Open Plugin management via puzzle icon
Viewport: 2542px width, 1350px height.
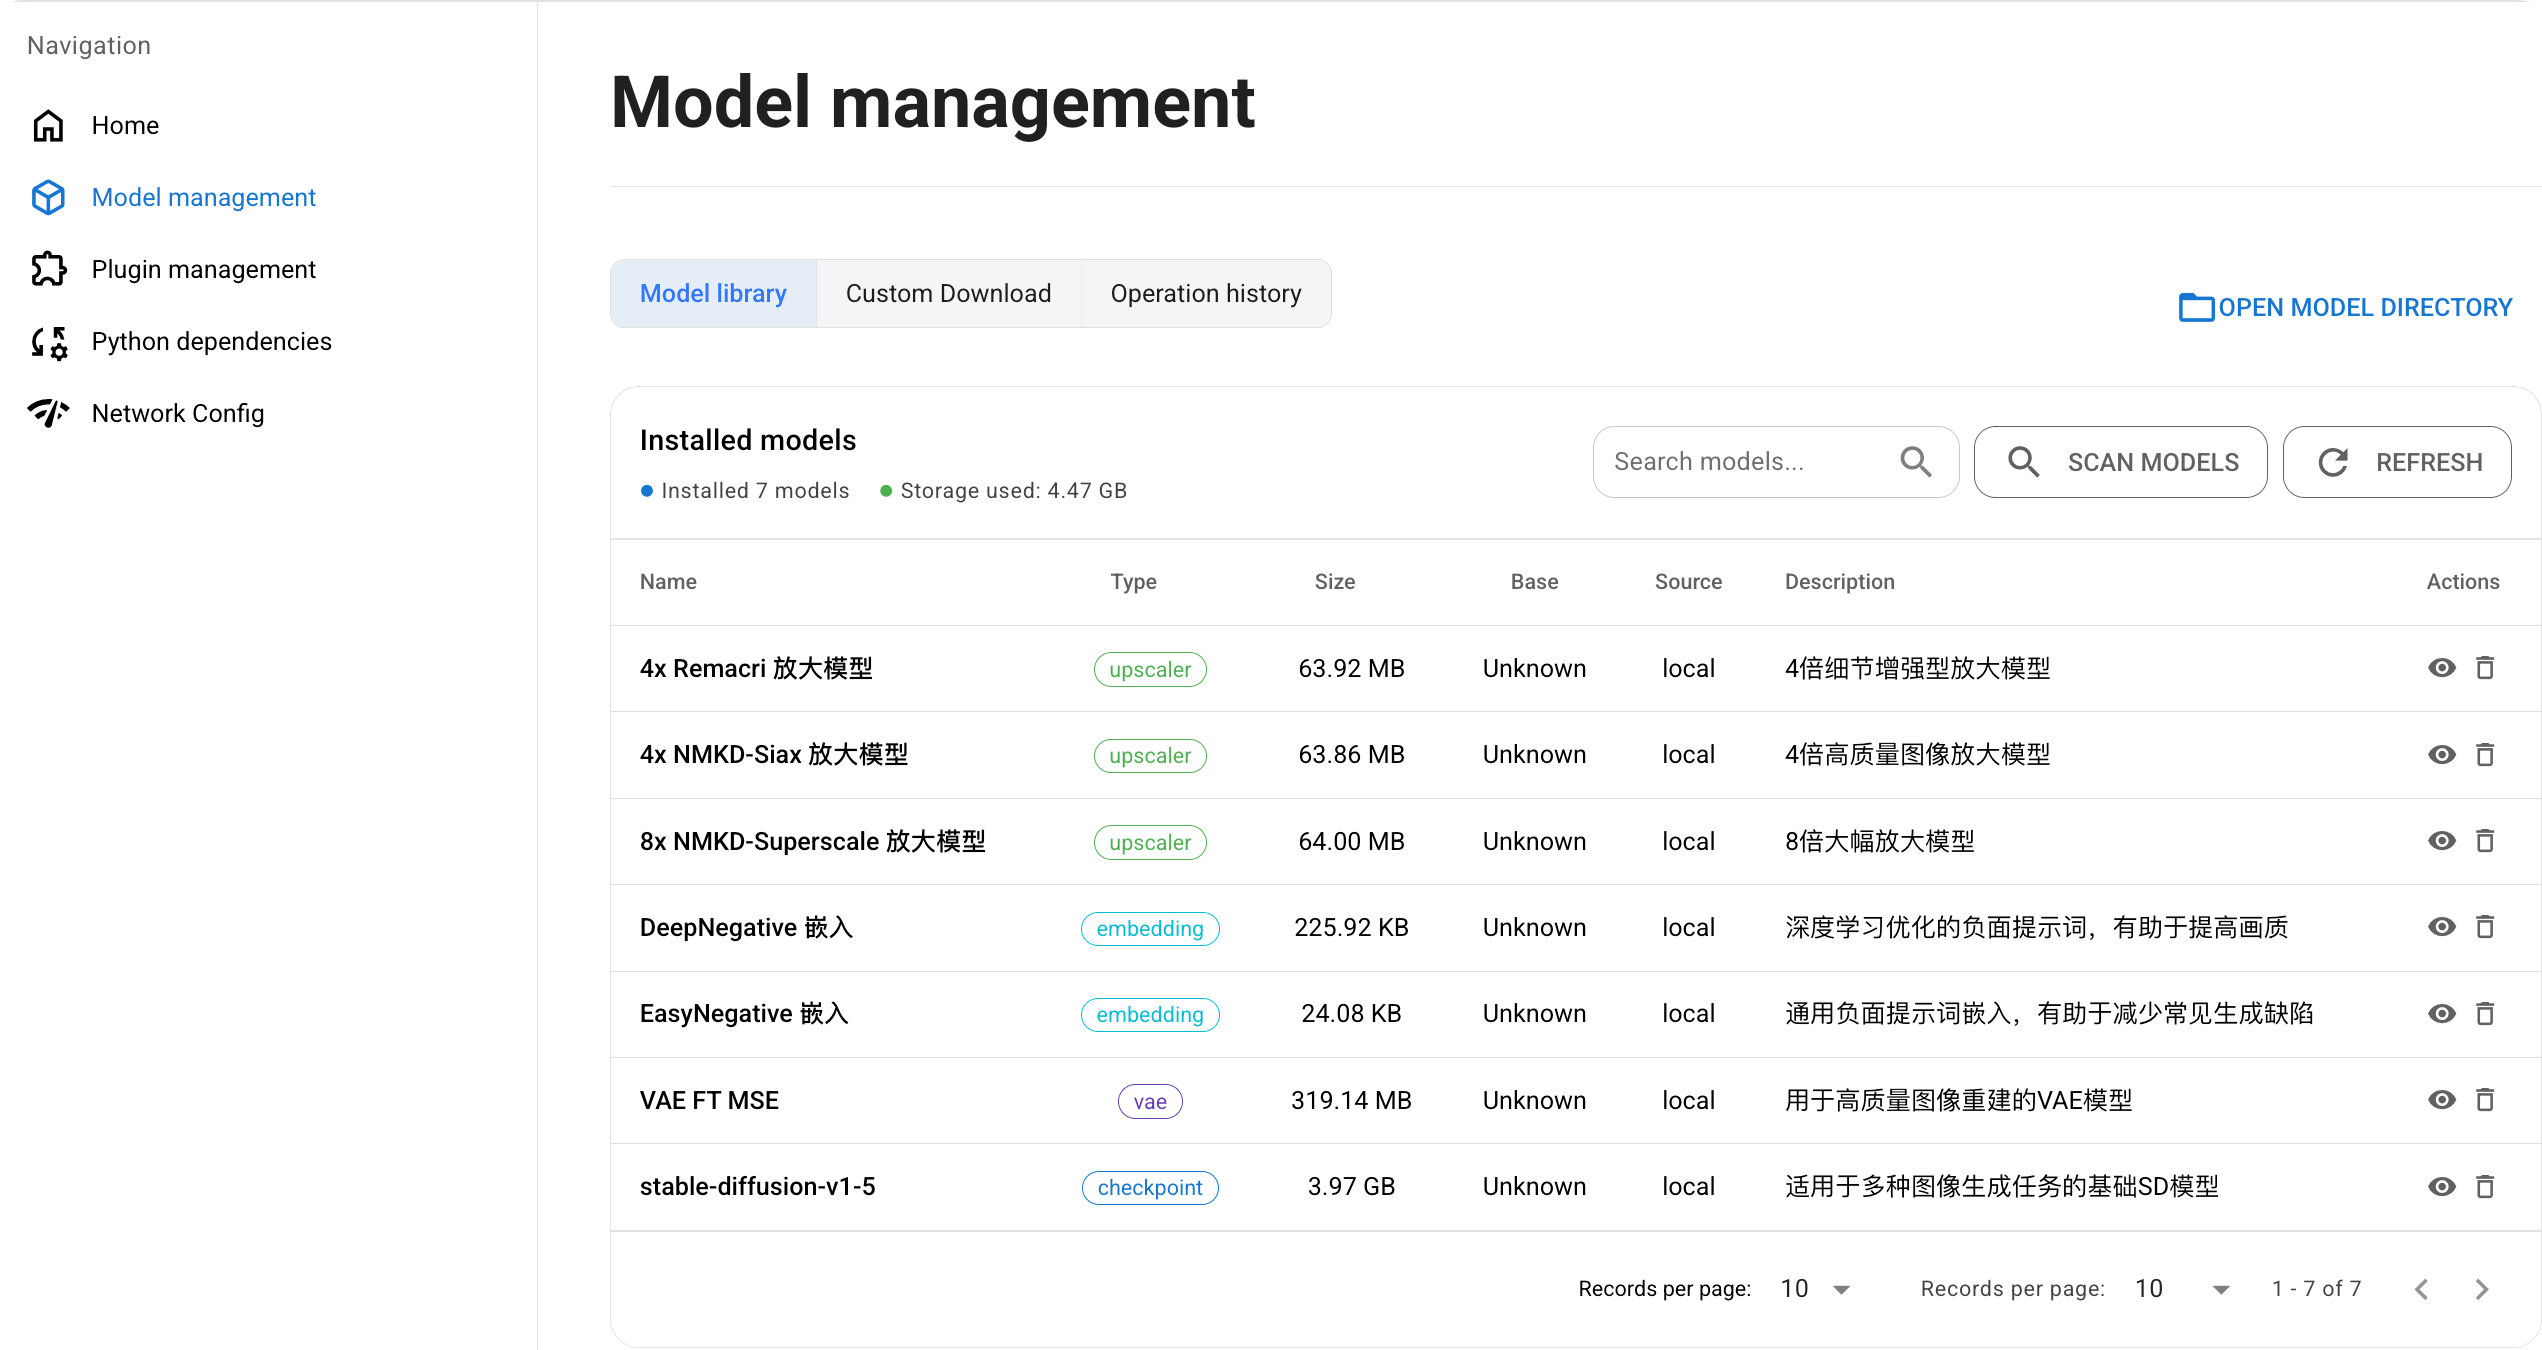point(47,269)
